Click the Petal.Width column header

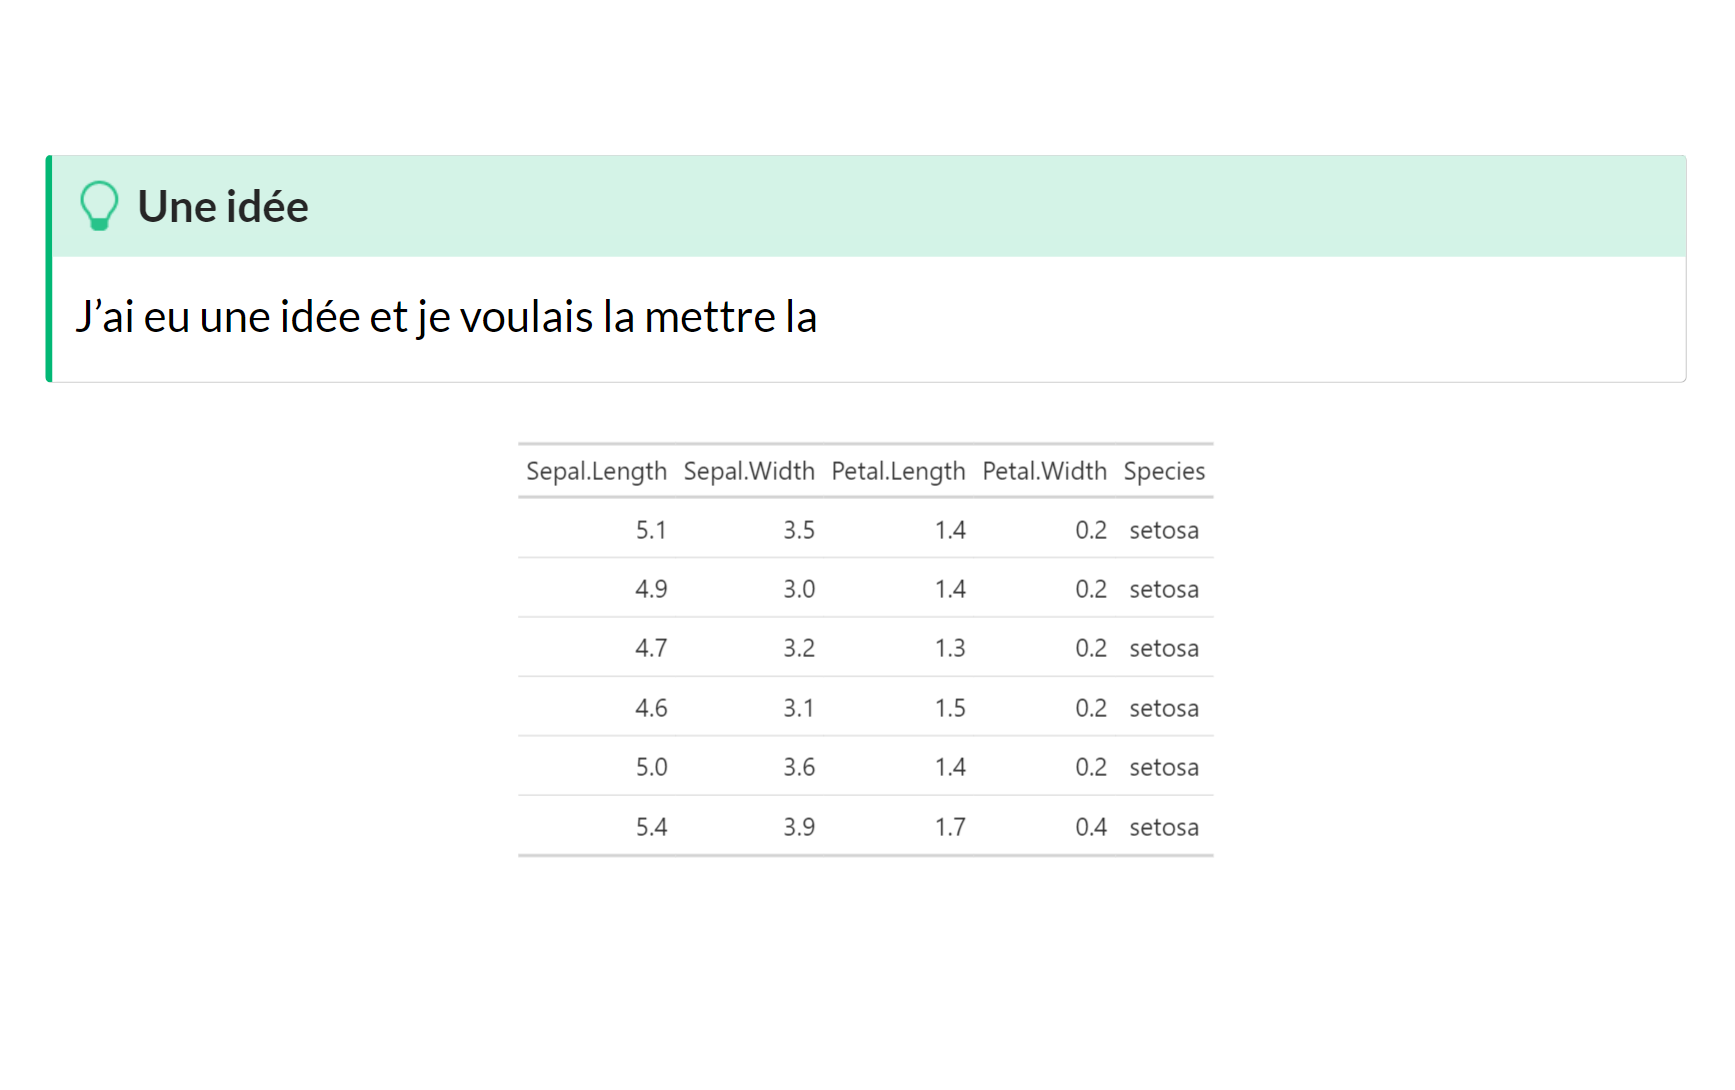(1044, 471)
